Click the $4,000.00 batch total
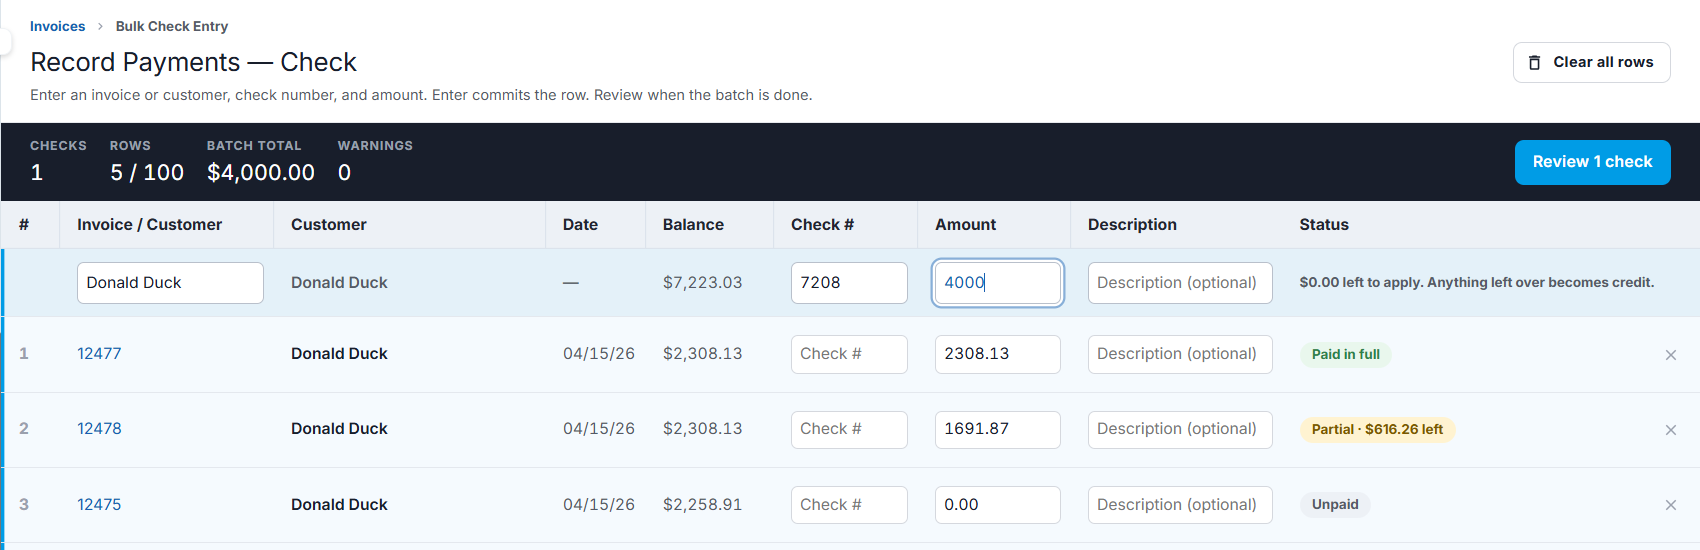1700x550 pixels. (261, 172)
